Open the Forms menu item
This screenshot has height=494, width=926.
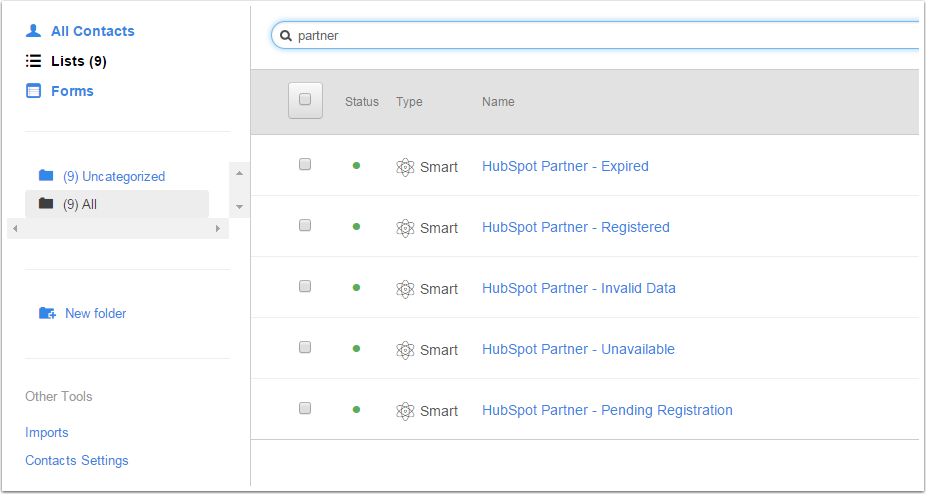[x=72, y=91]
